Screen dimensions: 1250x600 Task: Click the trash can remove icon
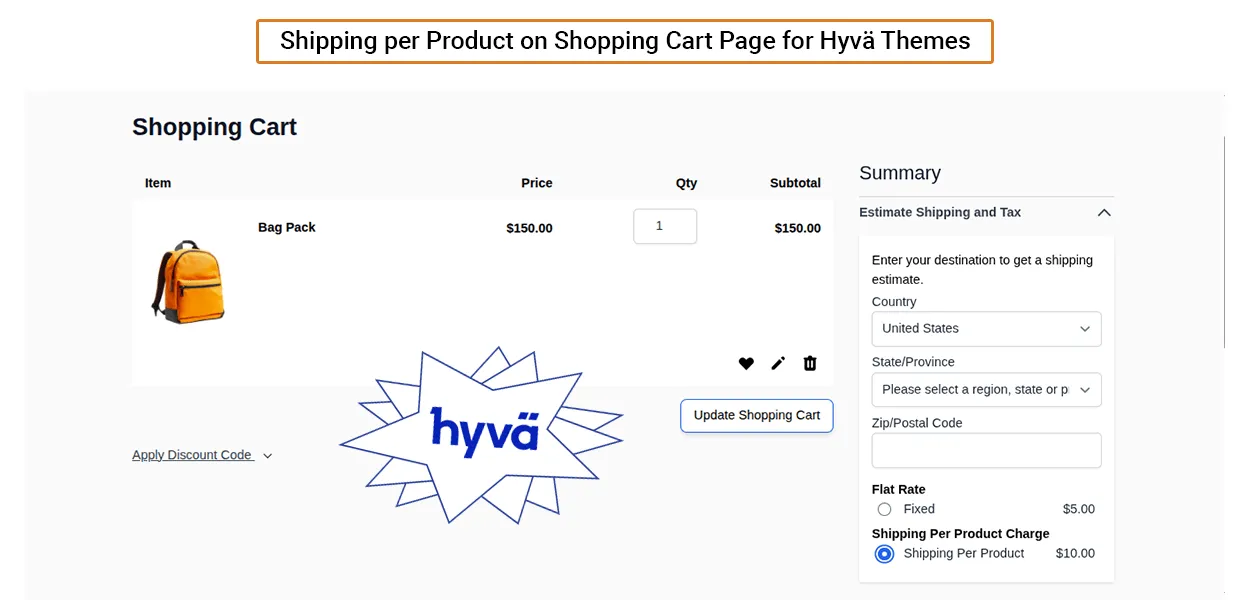pos(810,363)
